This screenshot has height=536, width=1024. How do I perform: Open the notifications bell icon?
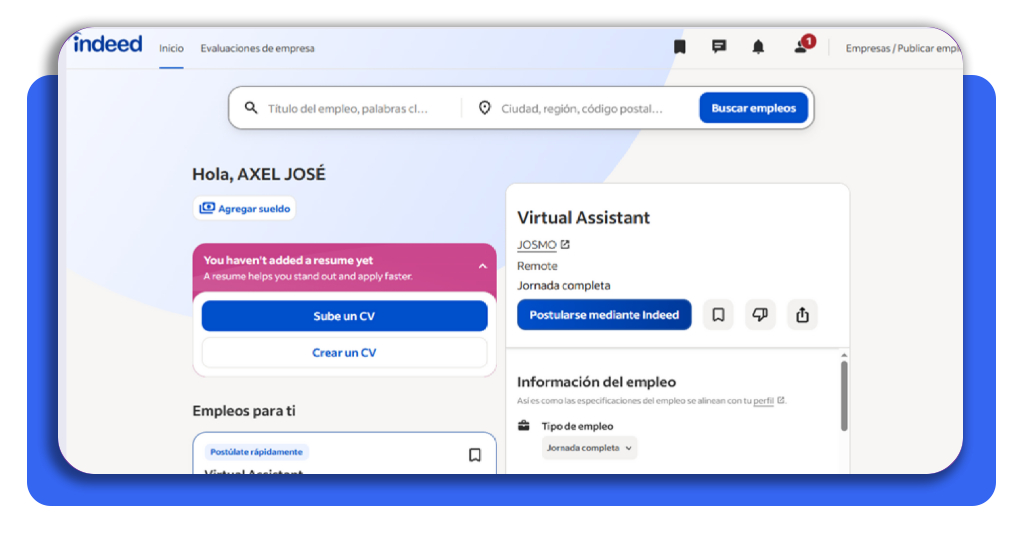tap(758, 47)
